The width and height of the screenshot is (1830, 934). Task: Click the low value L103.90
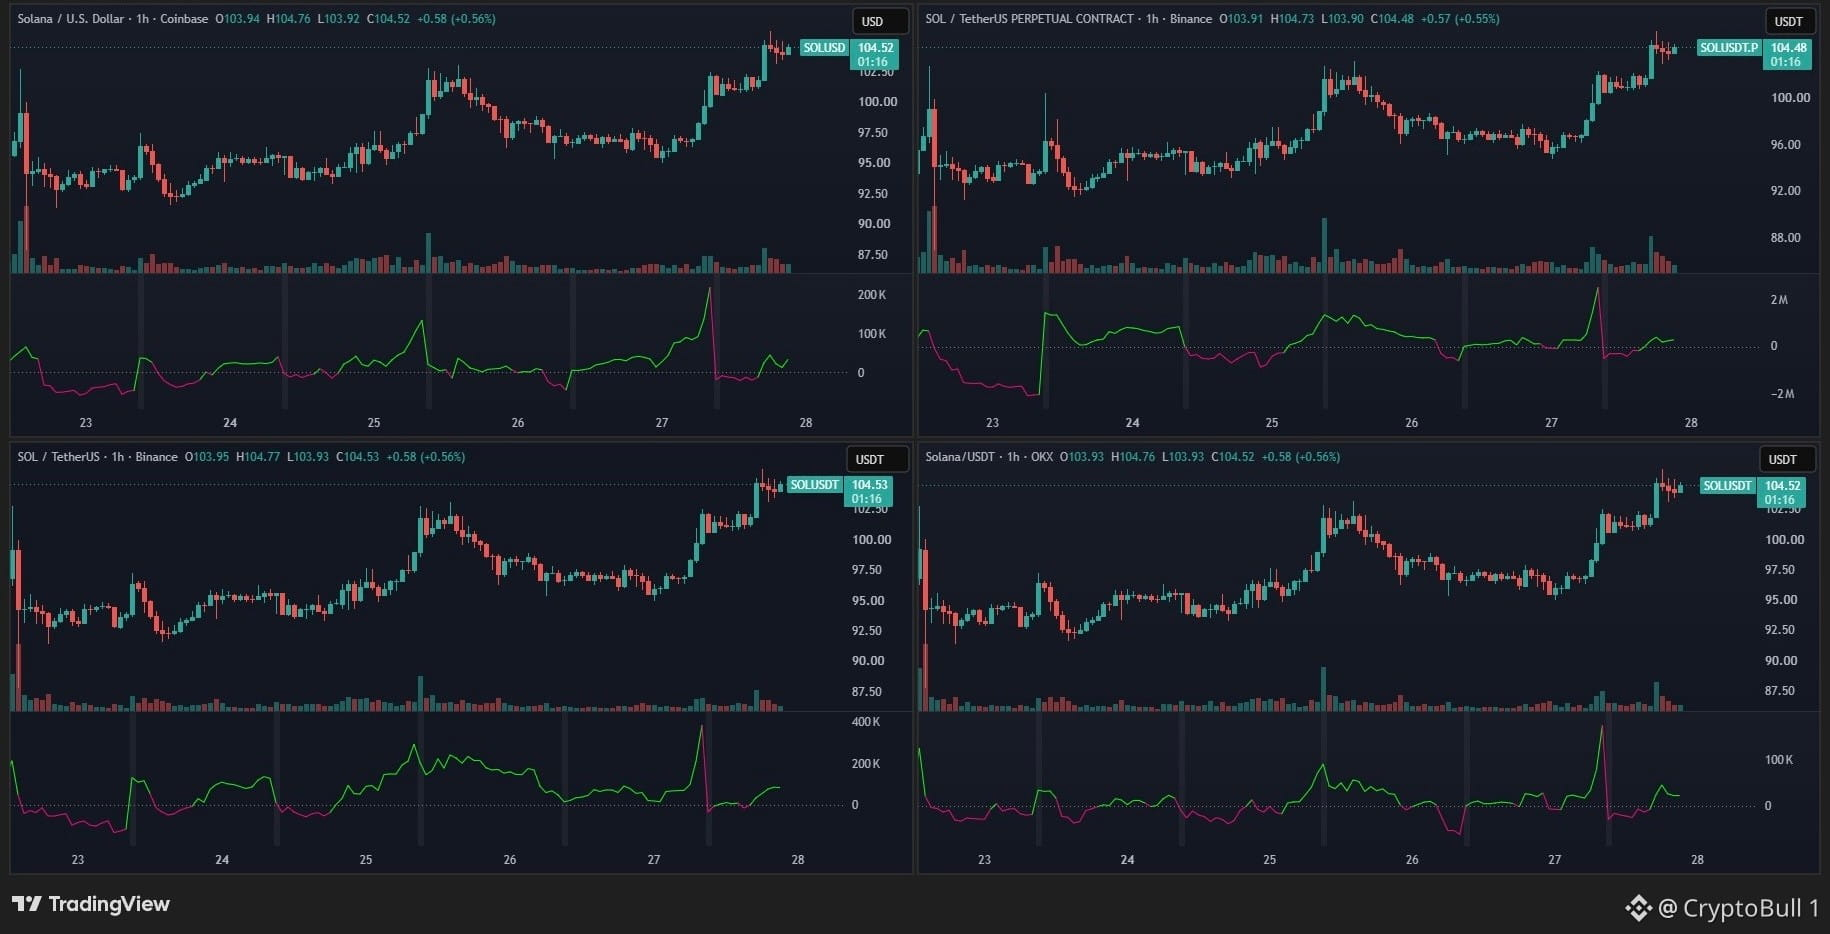pyautogui.click(x=1342, y=19)
